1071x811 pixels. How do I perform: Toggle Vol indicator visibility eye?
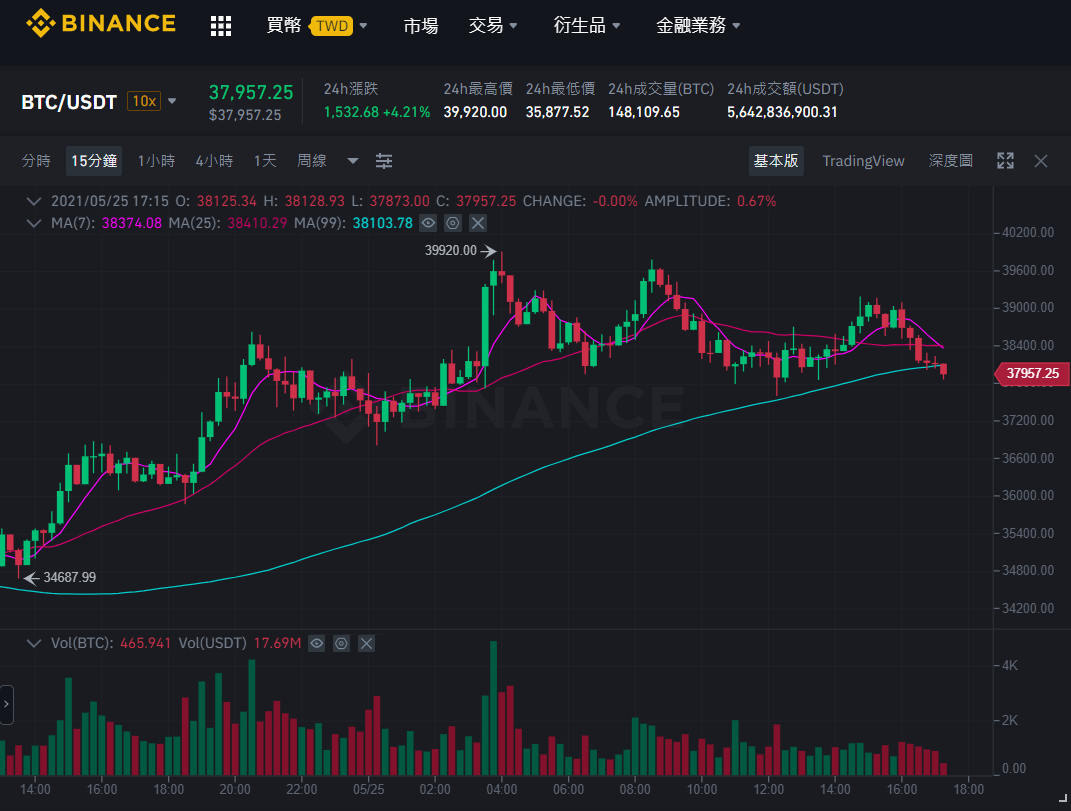pyautogui.click(x=316, y=643)
